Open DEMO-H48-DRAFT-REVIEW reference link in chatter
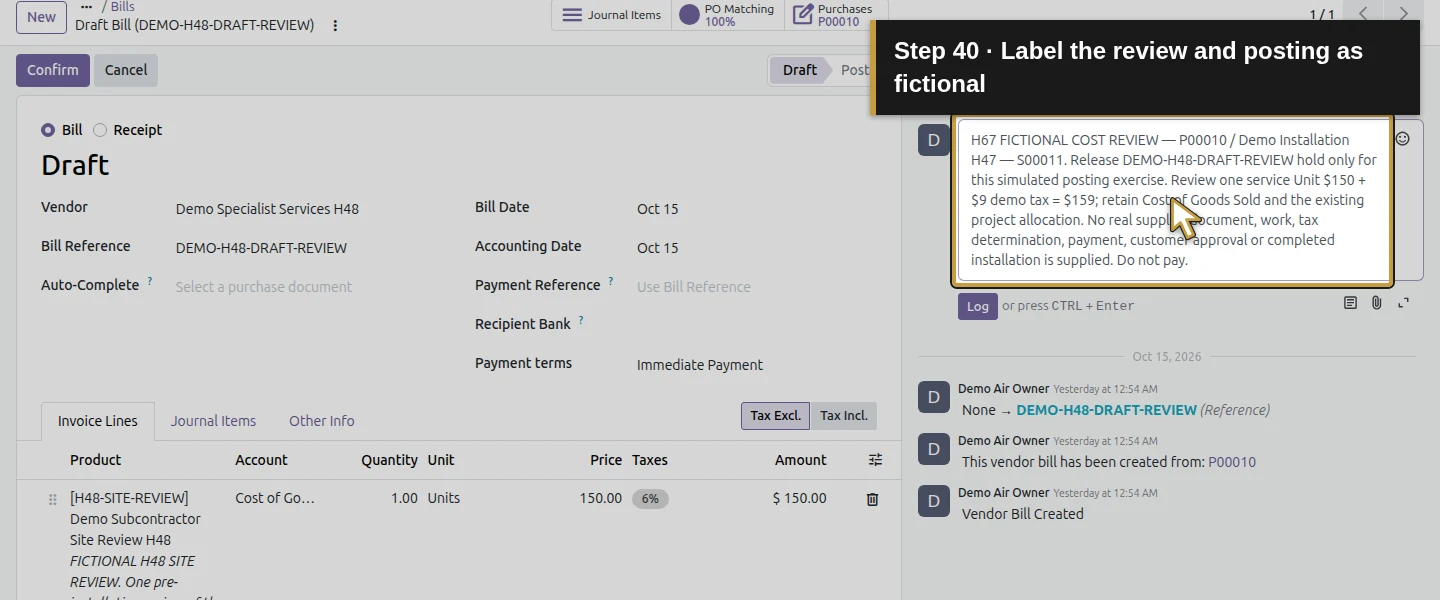Viewport: 1440px width, 600px height. coord(1106,410)
